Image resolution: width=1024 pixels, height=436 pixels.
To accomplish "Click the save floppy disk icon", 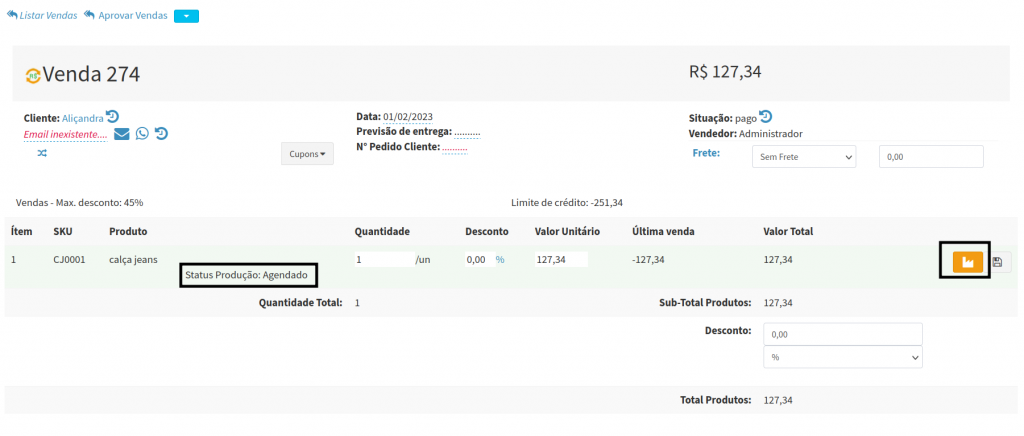I will click(x=999, y=262).
